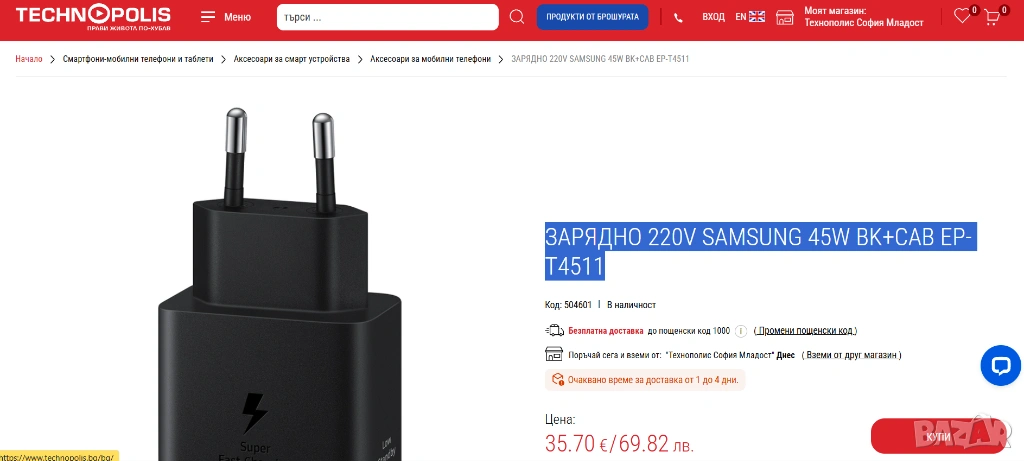Open 'Смартфони-мобилни телефони и таблети' breadcrumb
Screen dimensions: 1024x461
coord(138,59)
